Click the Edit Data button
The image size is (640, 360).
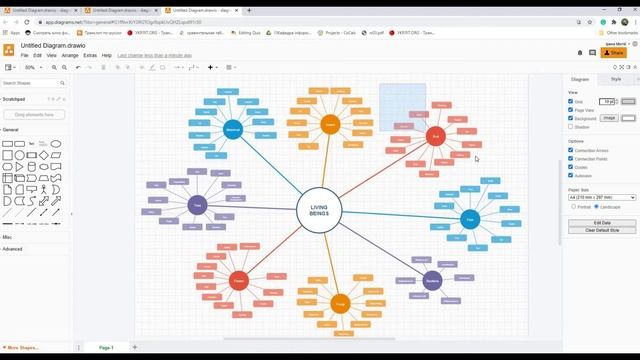[x=602, y=223]
